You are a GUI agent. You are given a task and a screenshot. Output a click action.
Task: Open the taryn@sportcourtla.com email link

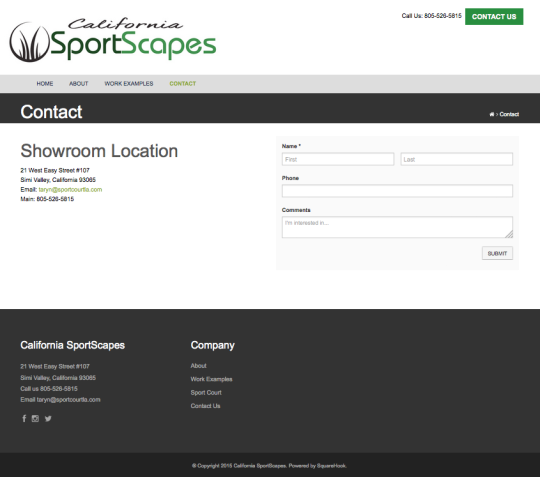pos(70,189)
